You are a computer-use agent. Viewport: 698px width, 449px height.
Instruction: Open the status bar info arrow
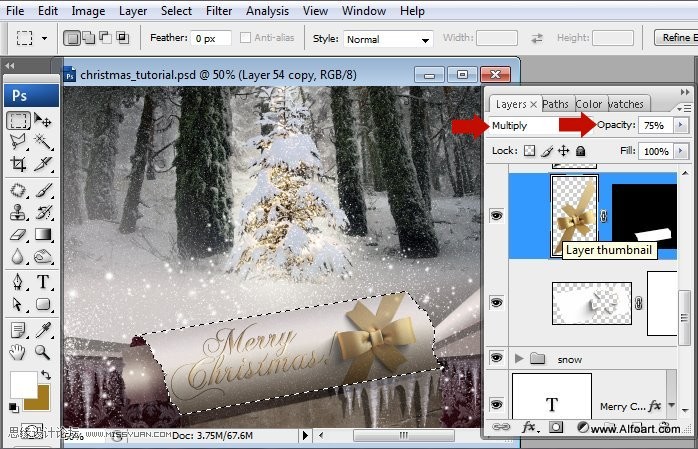coord(305,435)
